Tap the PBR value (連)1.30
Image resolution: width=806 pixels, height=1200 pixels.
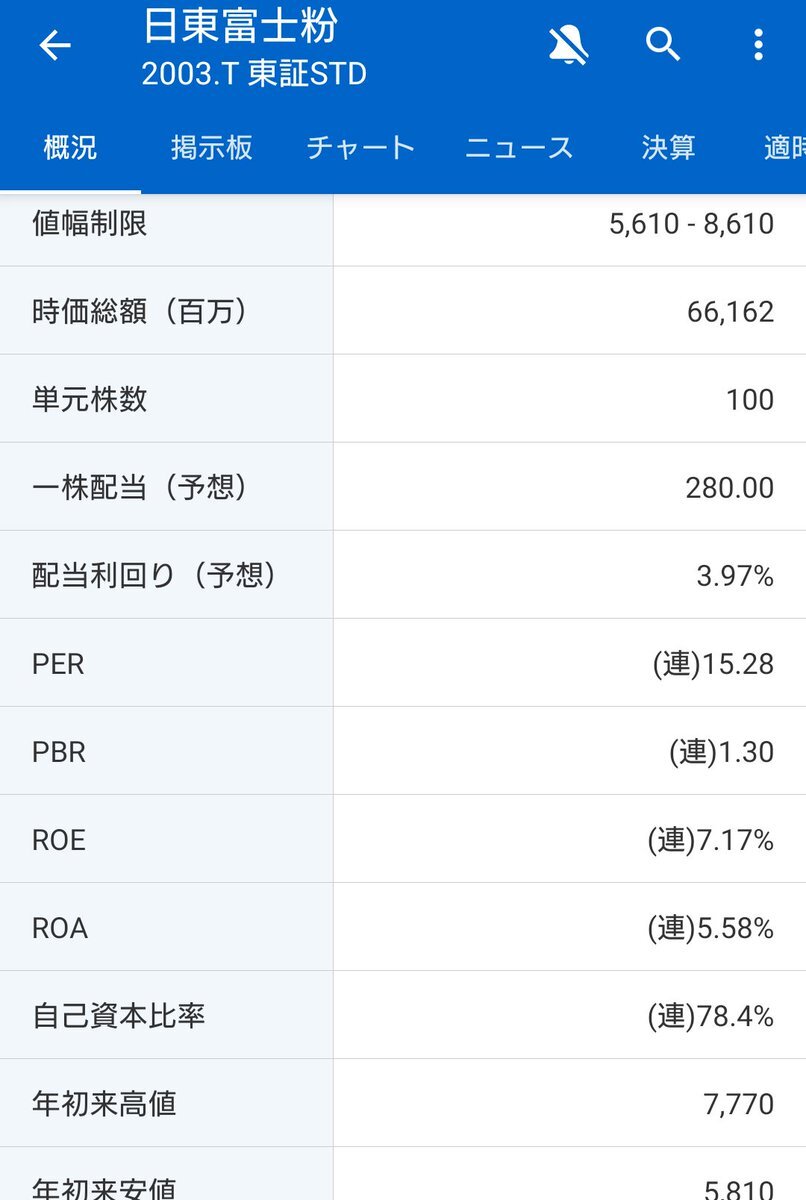pyautogui.click(x=721, y=752)
